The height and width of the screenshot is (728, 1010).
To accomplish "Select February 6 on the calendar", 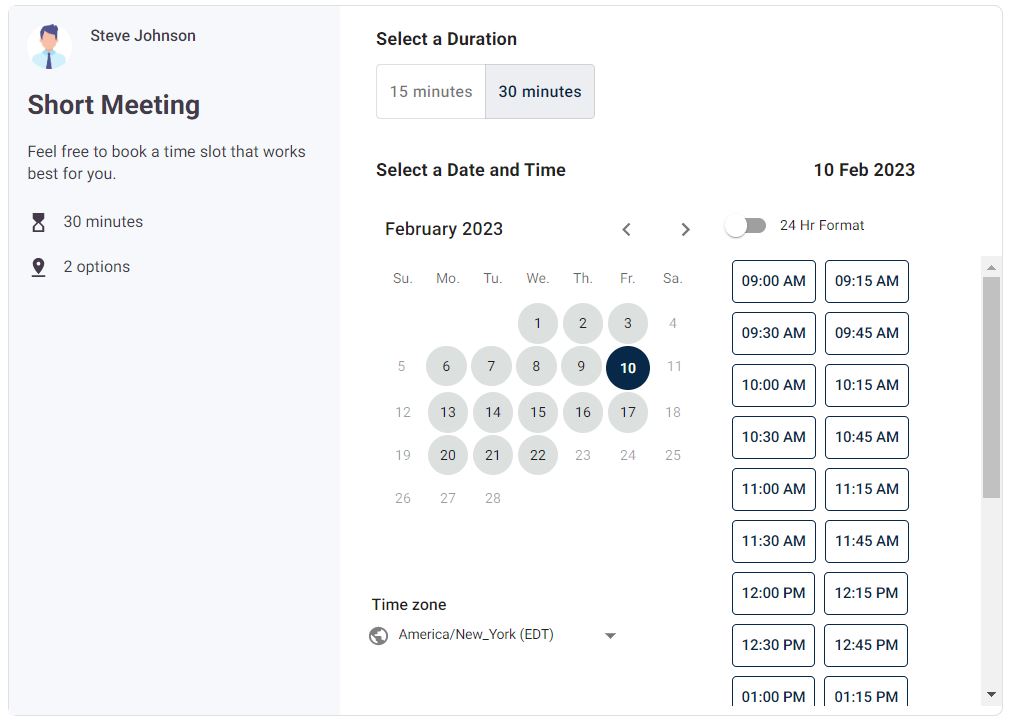I will pos(446,367).
